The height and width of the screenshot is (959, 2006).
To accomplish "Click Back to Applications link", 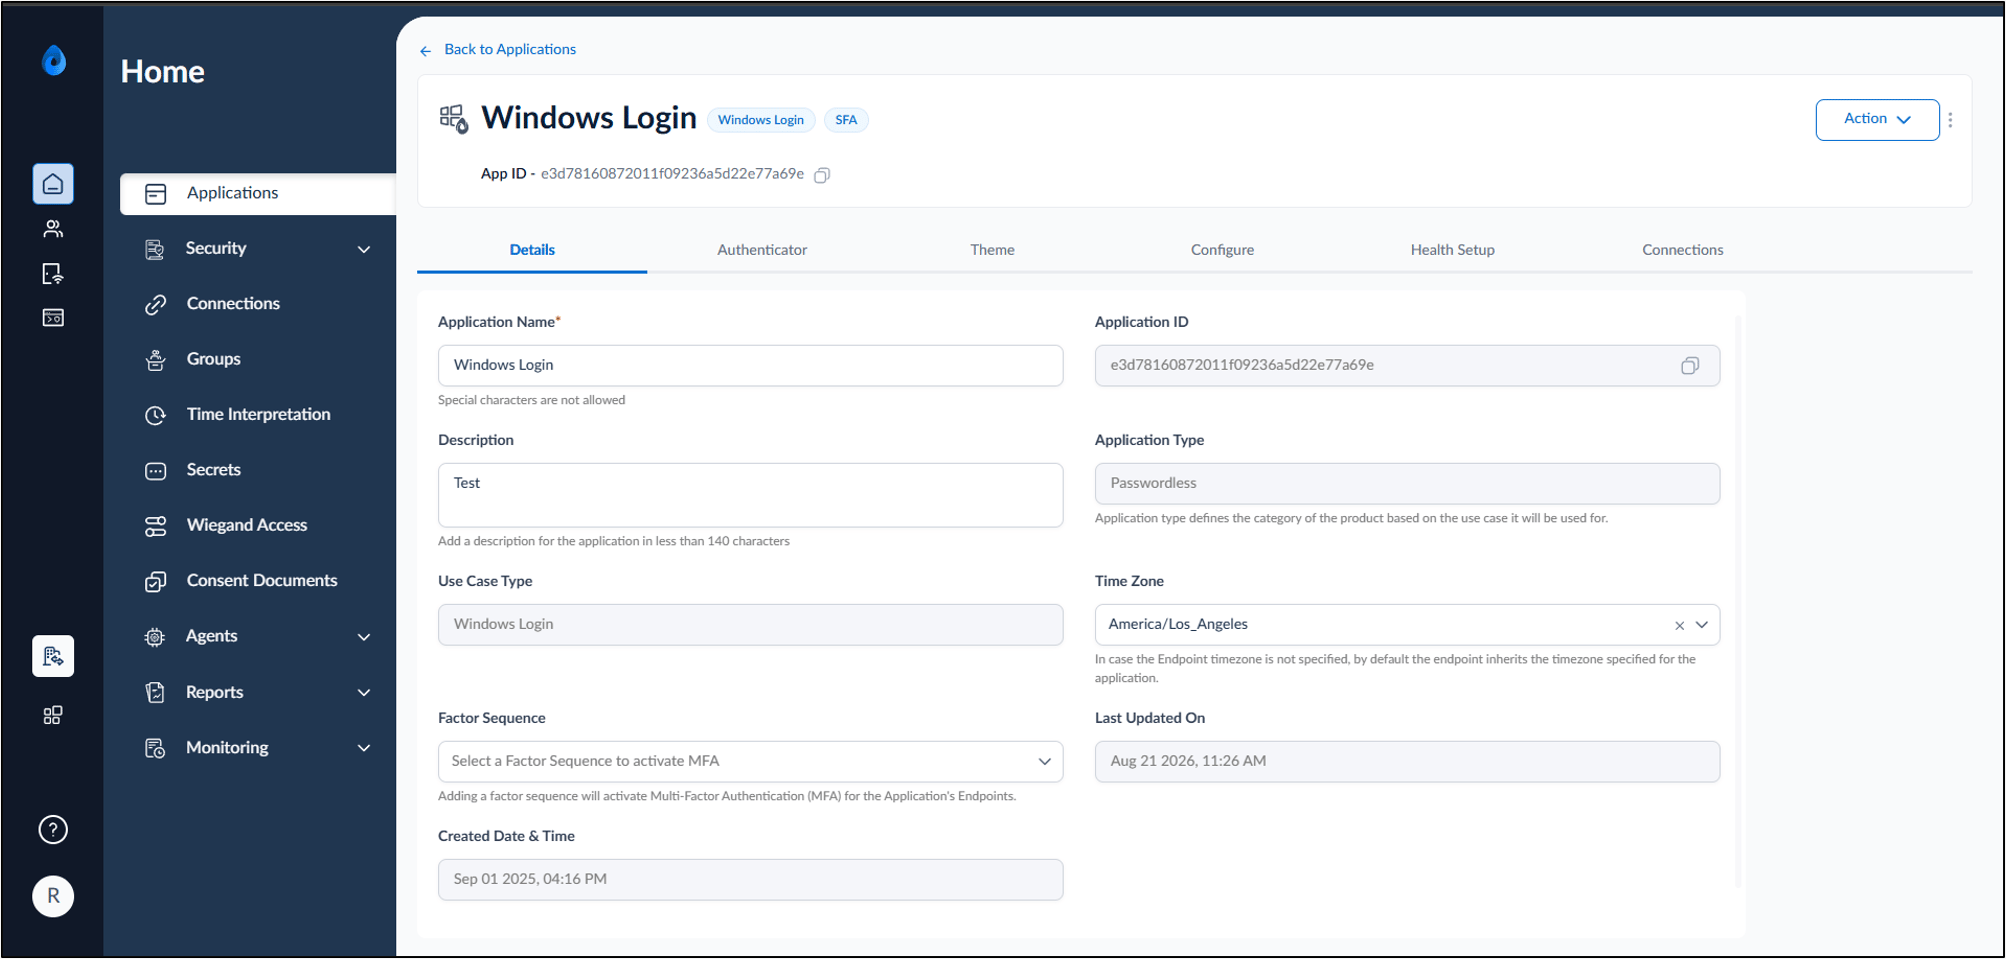I will tap(510, 49).
